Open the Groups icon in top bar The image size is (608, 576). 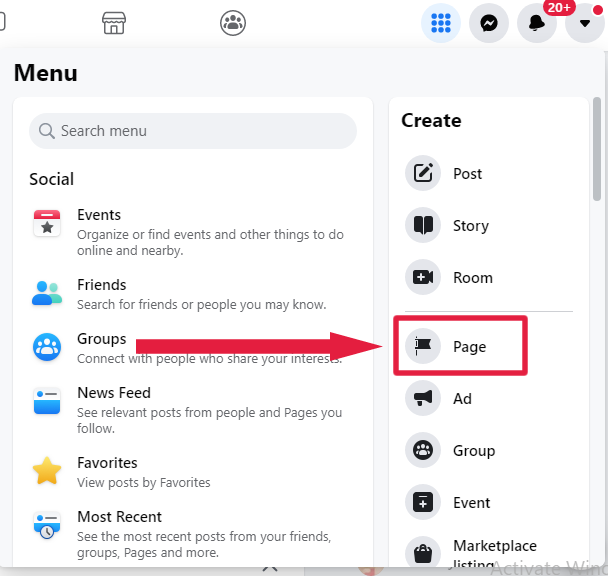pos(233,23)
